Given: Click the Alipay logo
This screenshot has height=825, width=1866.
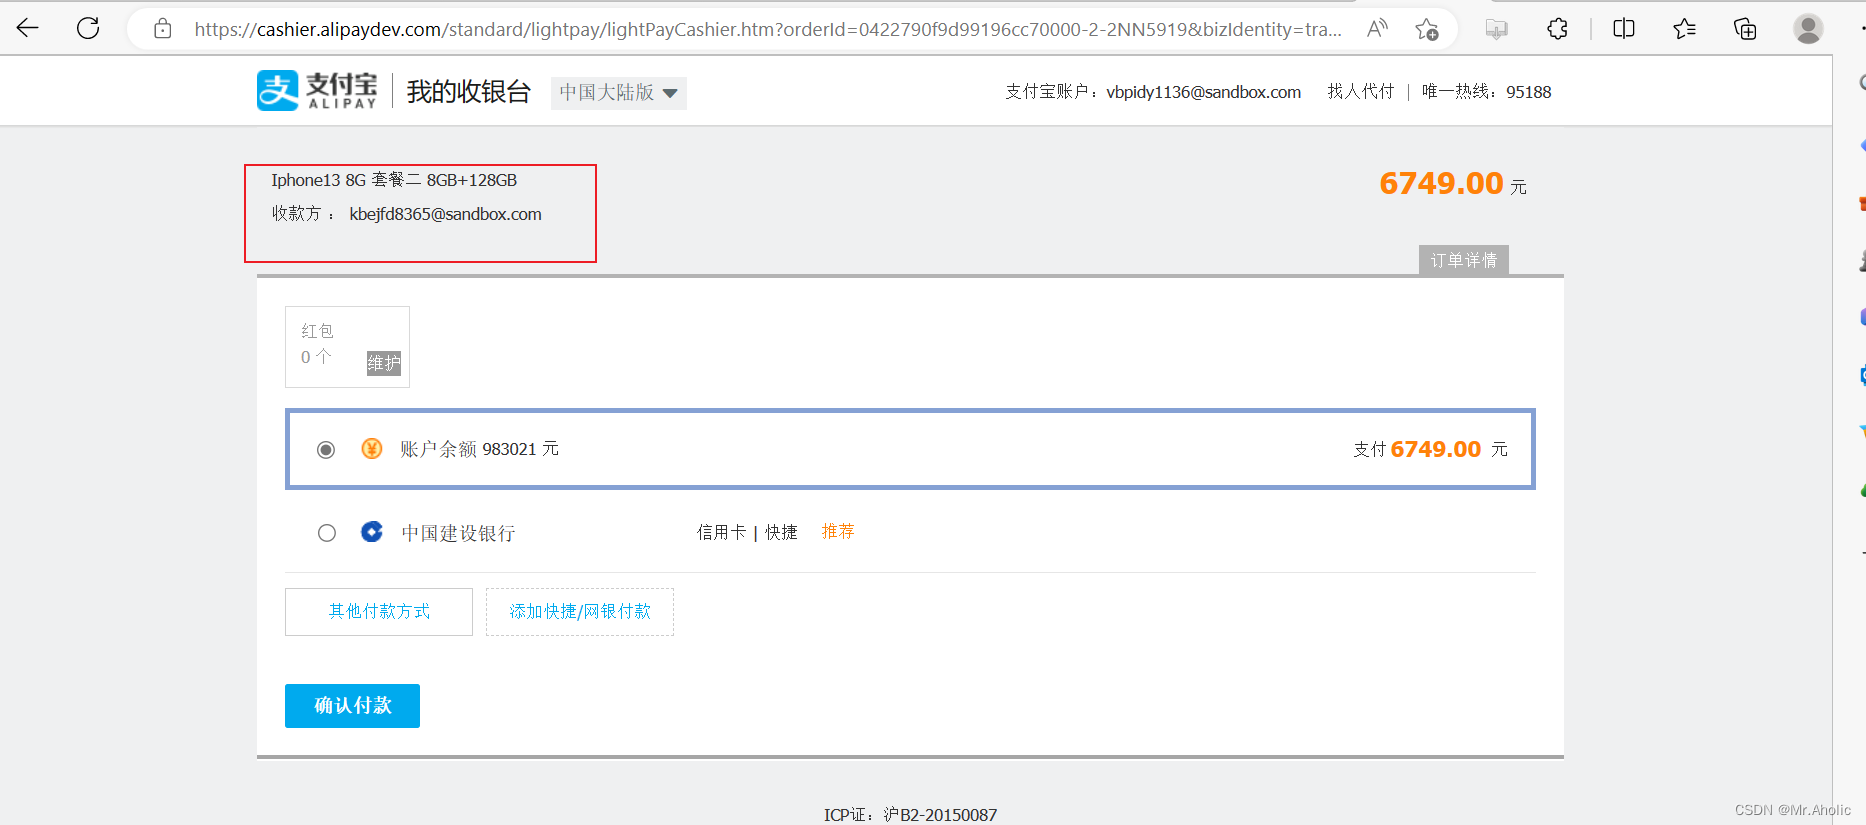Looking at the screenshot, I should pos(317,90).
